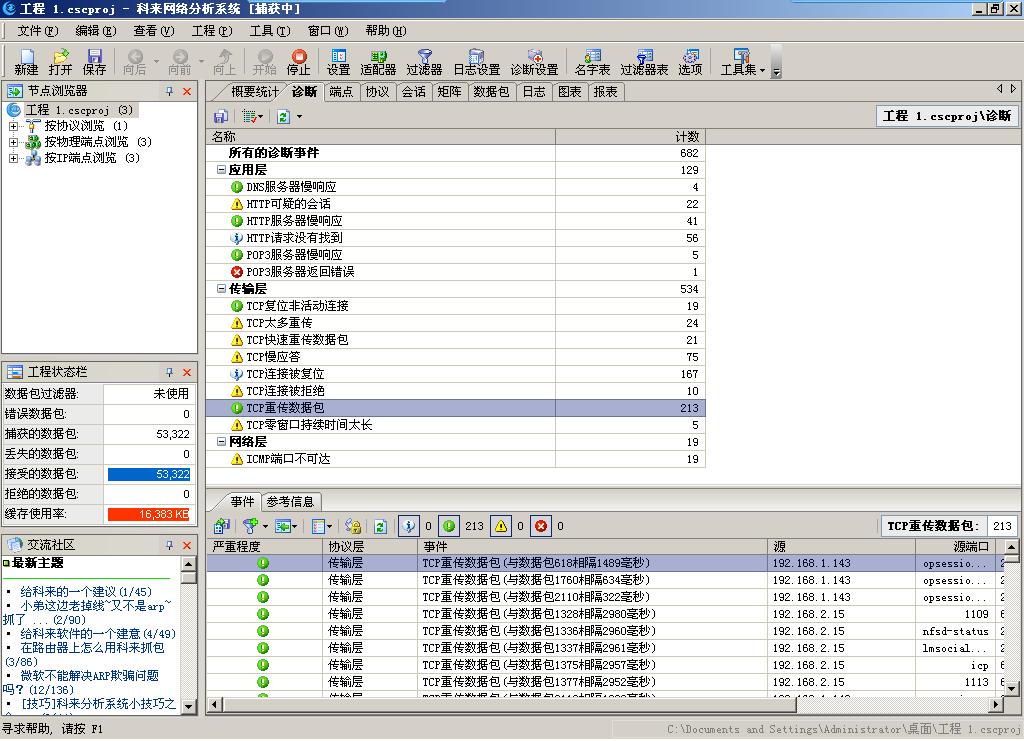The width and height of the screenshot is (1024, 741).
Task: Click the 日志设置 (Log Settings) icon
Action: pos(477,58)
